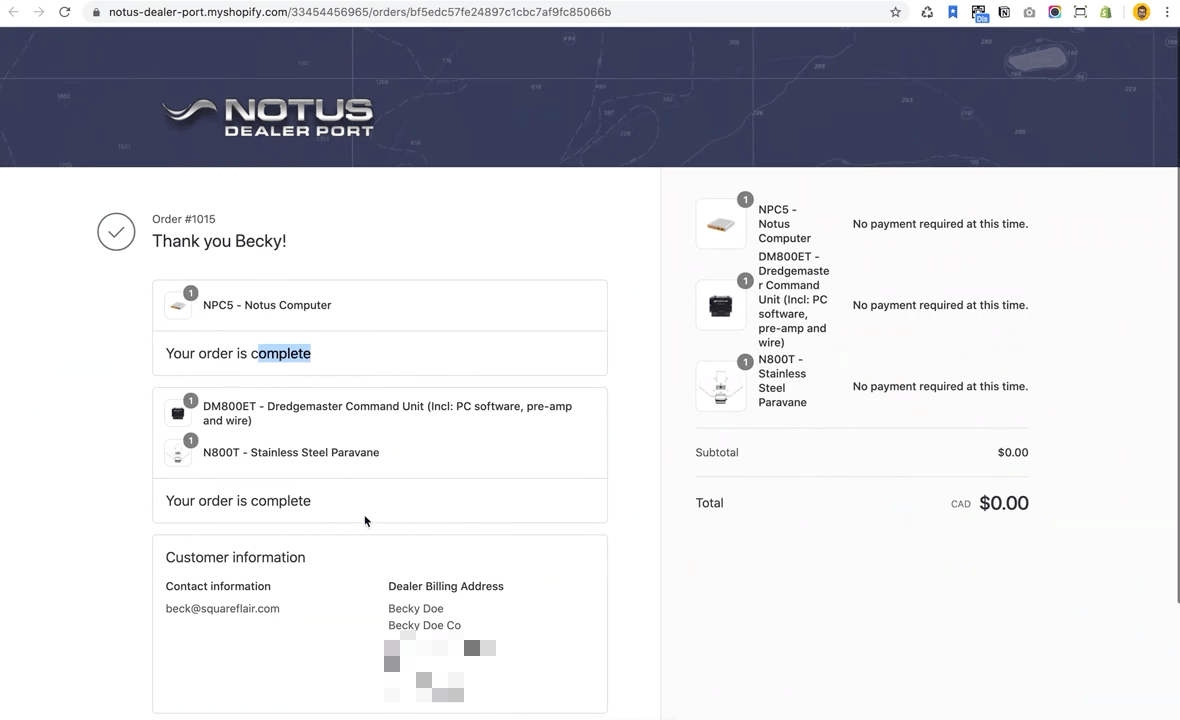
Task: Click the Notus Dealer Port logo
Action: point(269,117)
